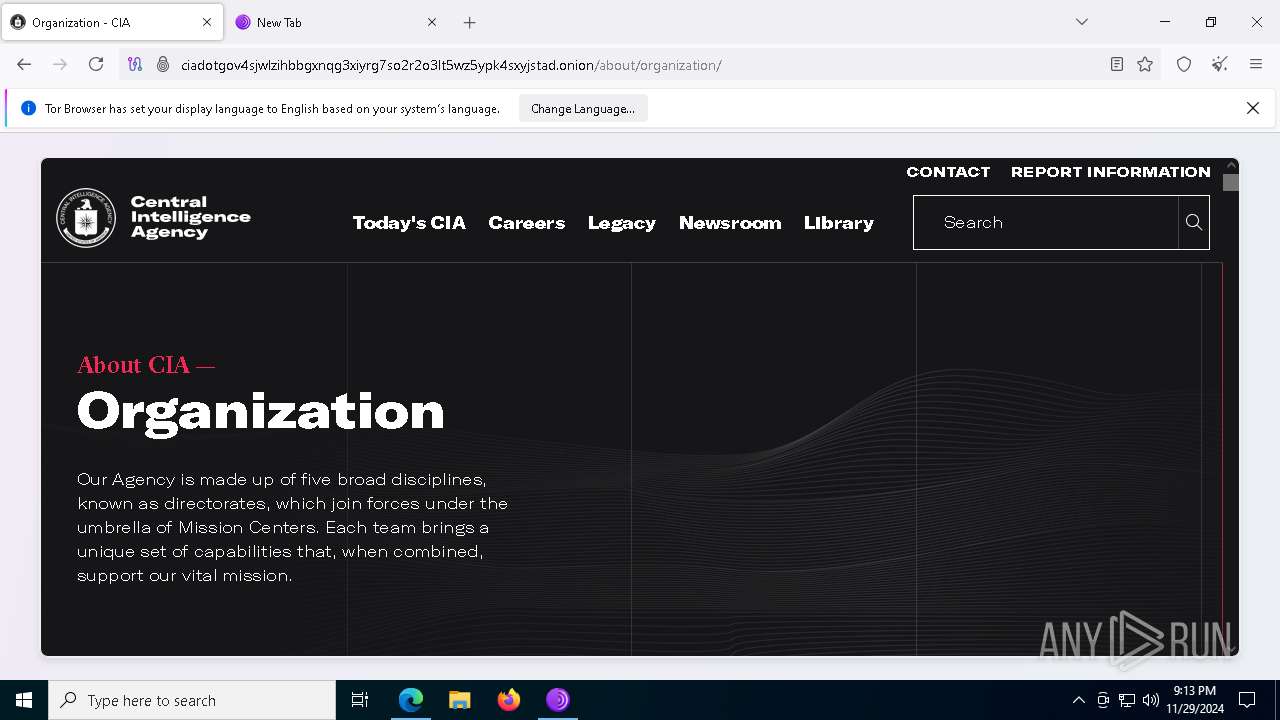Open File Explorer from taskbar
The height and width of the screenshot is (720, 1280).
point(460,700)
